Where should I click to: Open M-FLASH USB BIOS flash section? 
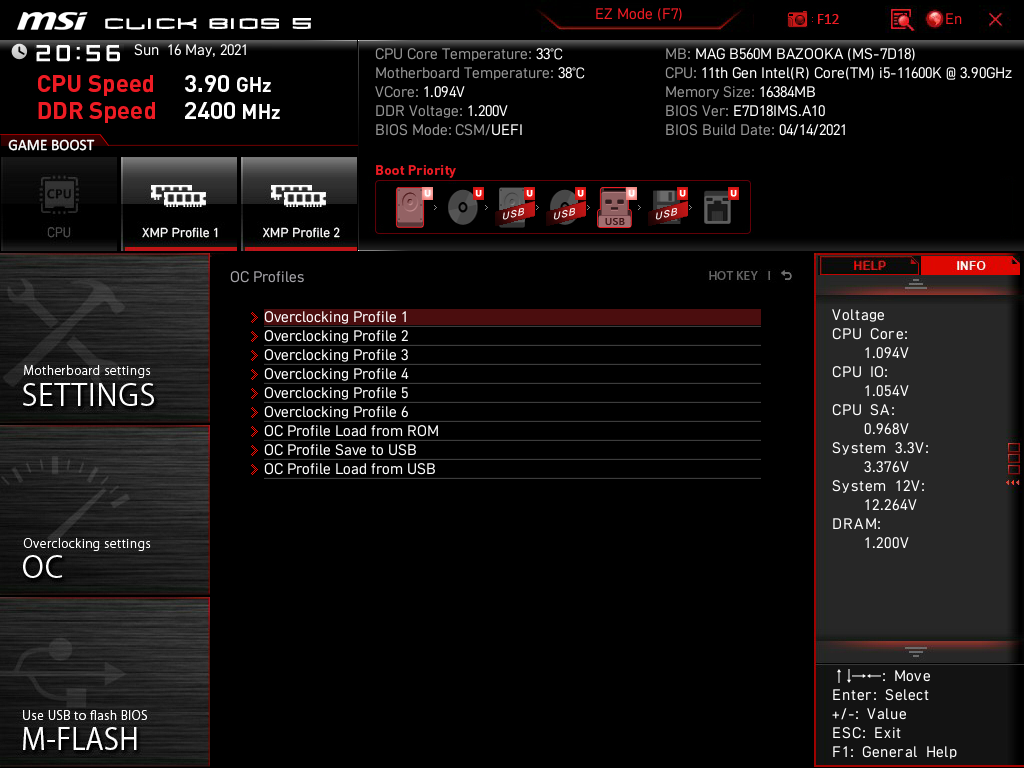pos(104,682)
